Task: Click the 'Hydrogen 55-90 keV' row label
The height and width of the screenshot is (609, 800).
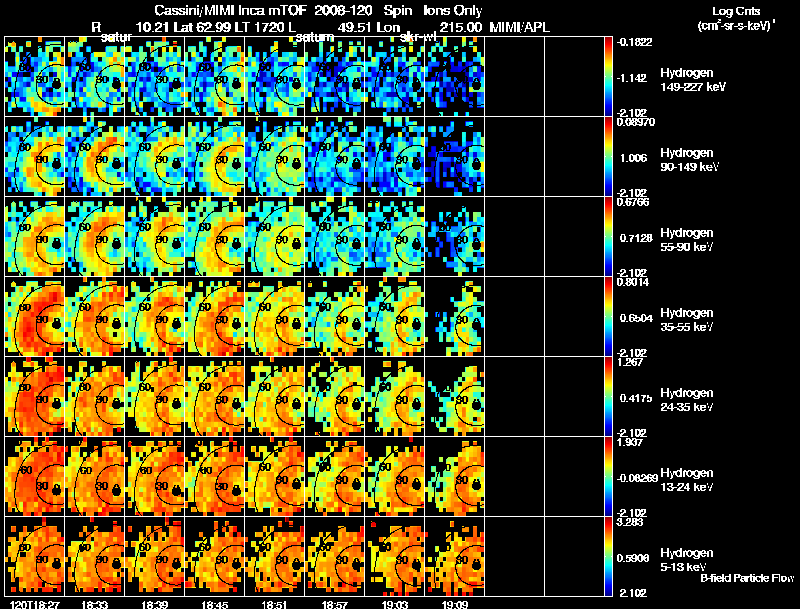Action: [x=687, y=240]
